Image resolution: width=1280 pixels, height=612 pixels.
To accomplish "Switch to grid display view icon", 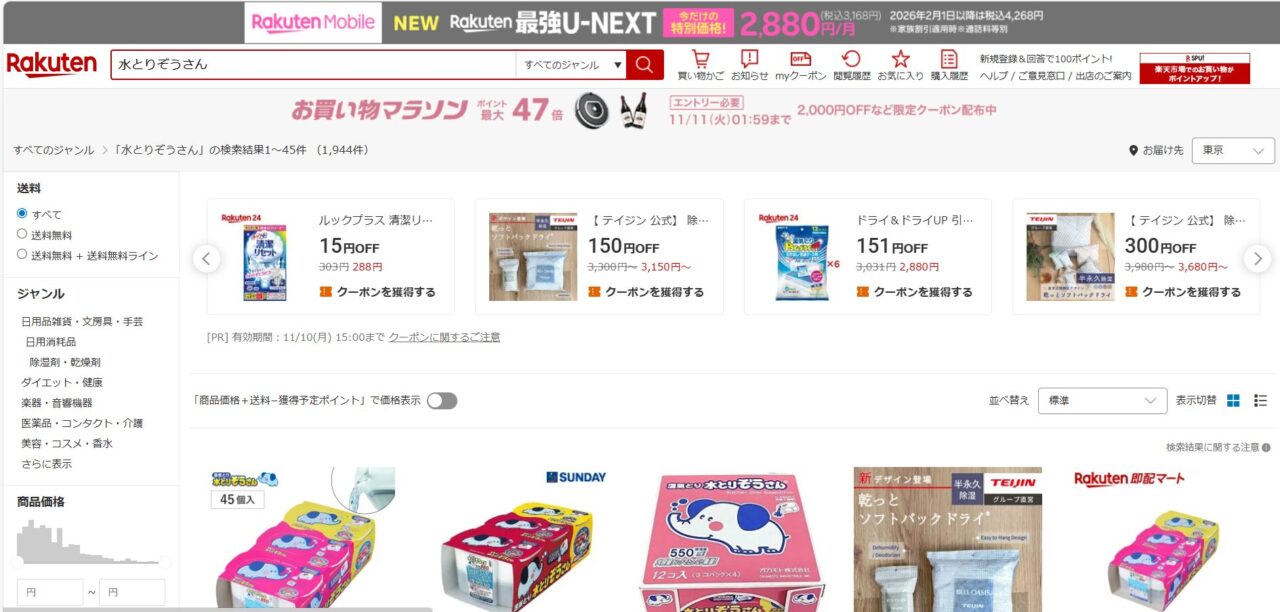I will [1233, 401].
